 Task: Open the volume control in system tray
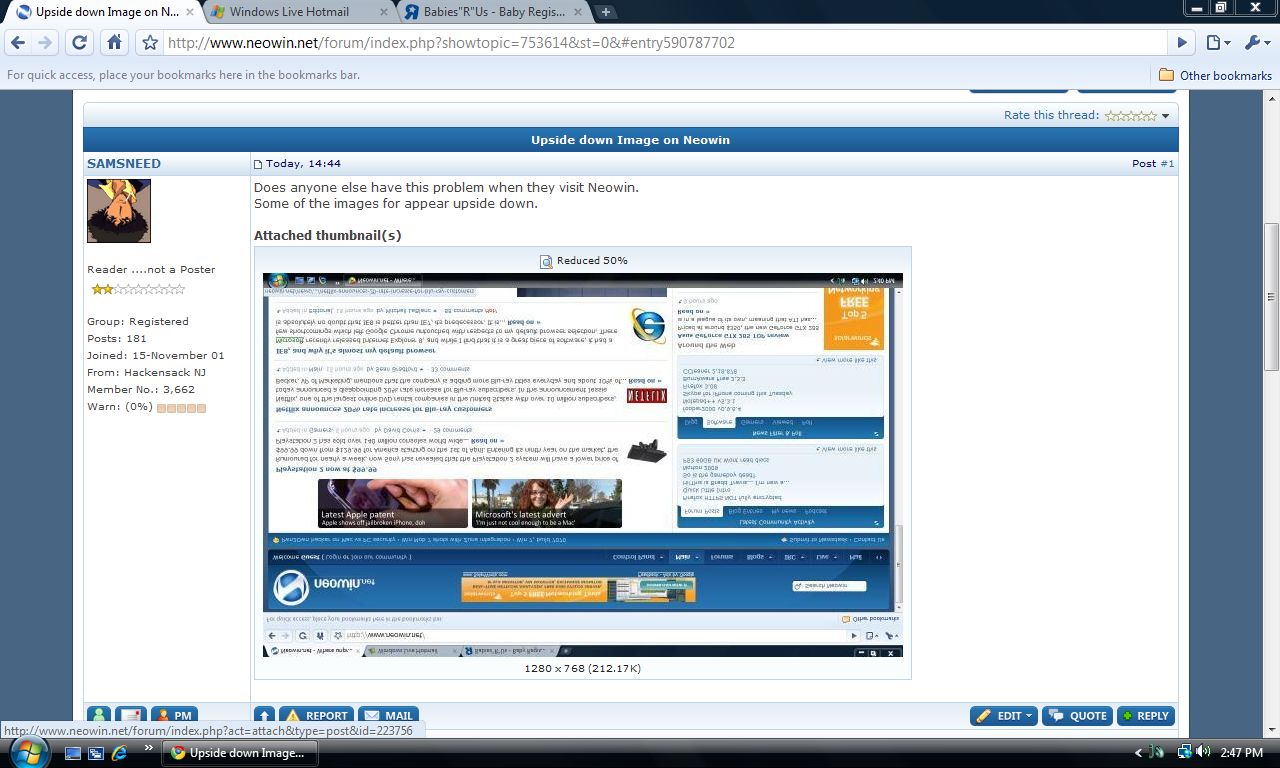click(x=1203, y=752)
